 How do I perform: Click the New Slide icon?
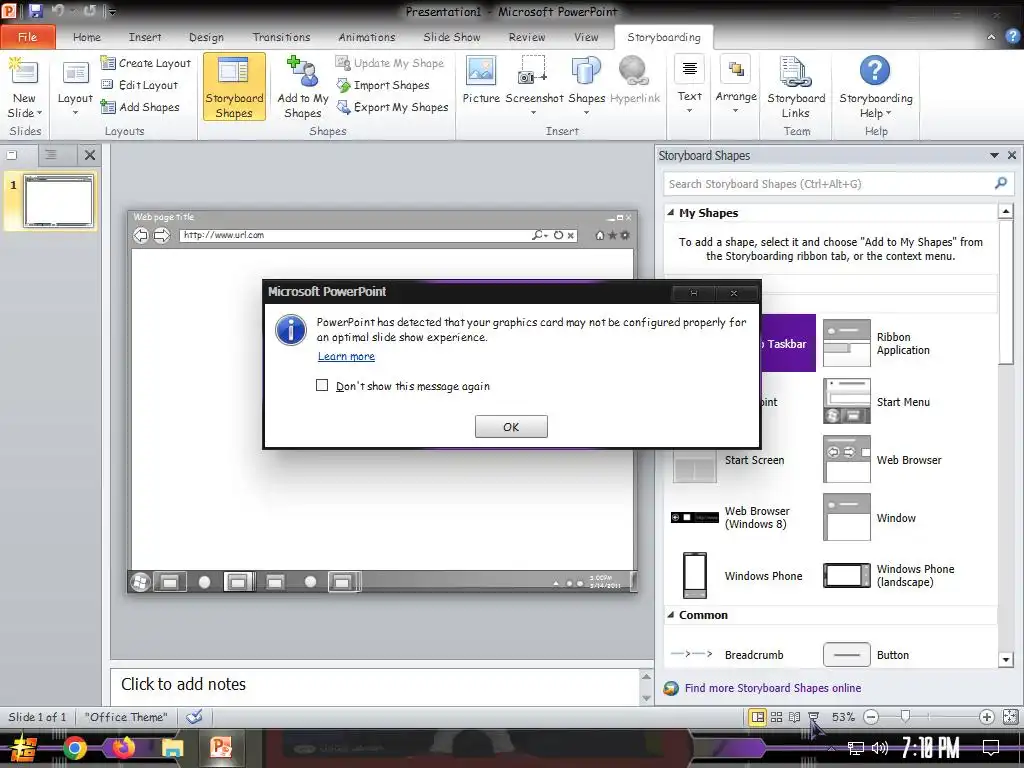coord(24,71)
